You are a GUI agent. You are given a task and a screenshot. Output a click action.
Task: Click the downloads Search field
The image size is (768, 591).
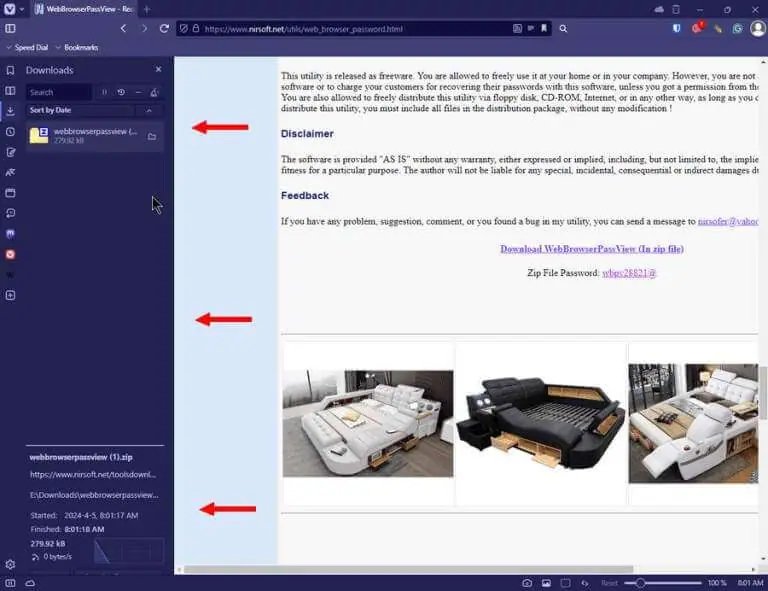pyautogui.click(x=58, y=92)
